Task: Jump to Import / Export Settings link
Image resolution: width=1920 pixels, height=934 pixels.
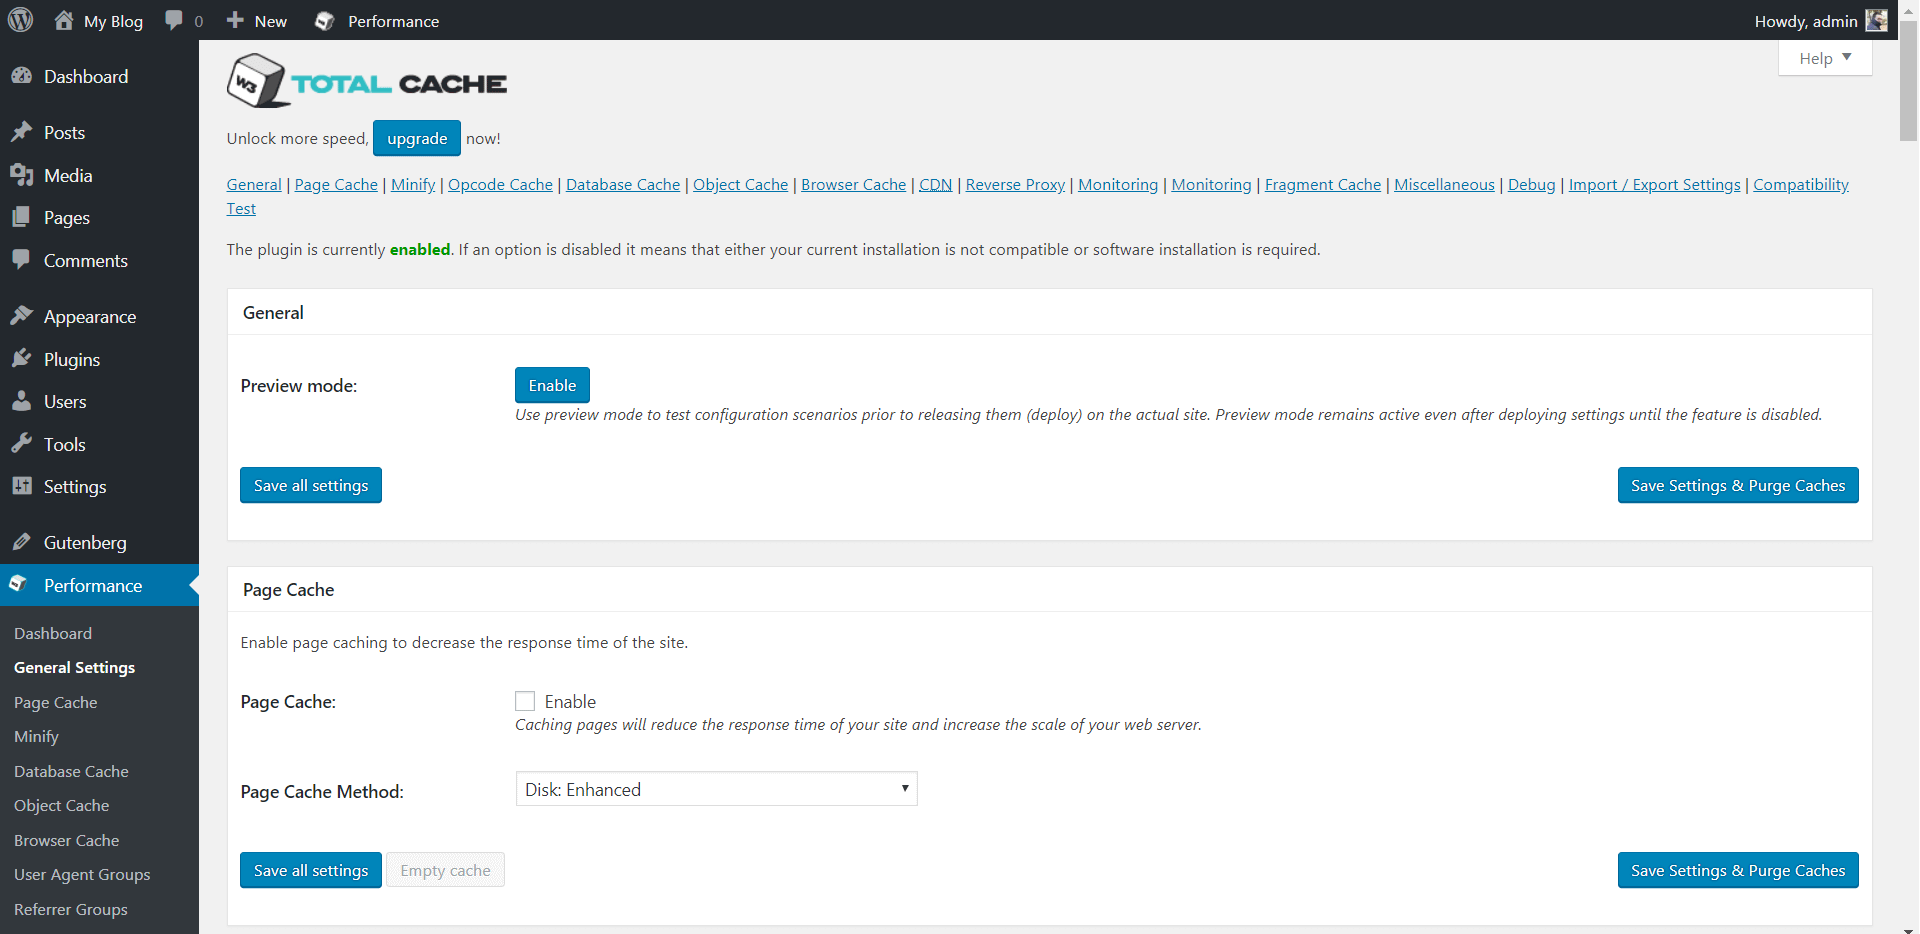Action: point(1654,184)
